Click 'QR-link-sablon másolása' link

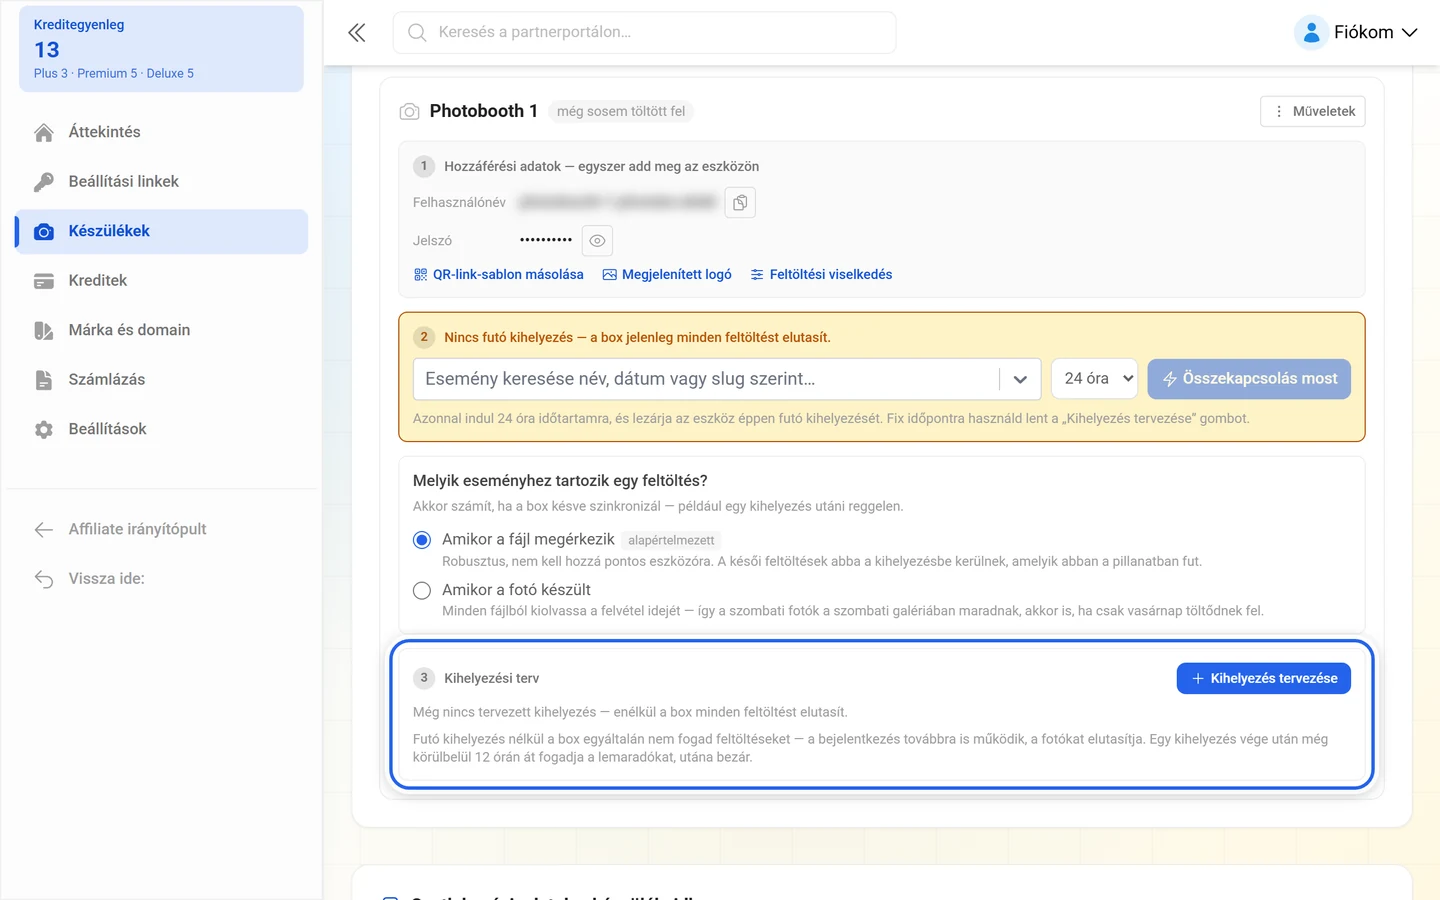coord(499,275)
